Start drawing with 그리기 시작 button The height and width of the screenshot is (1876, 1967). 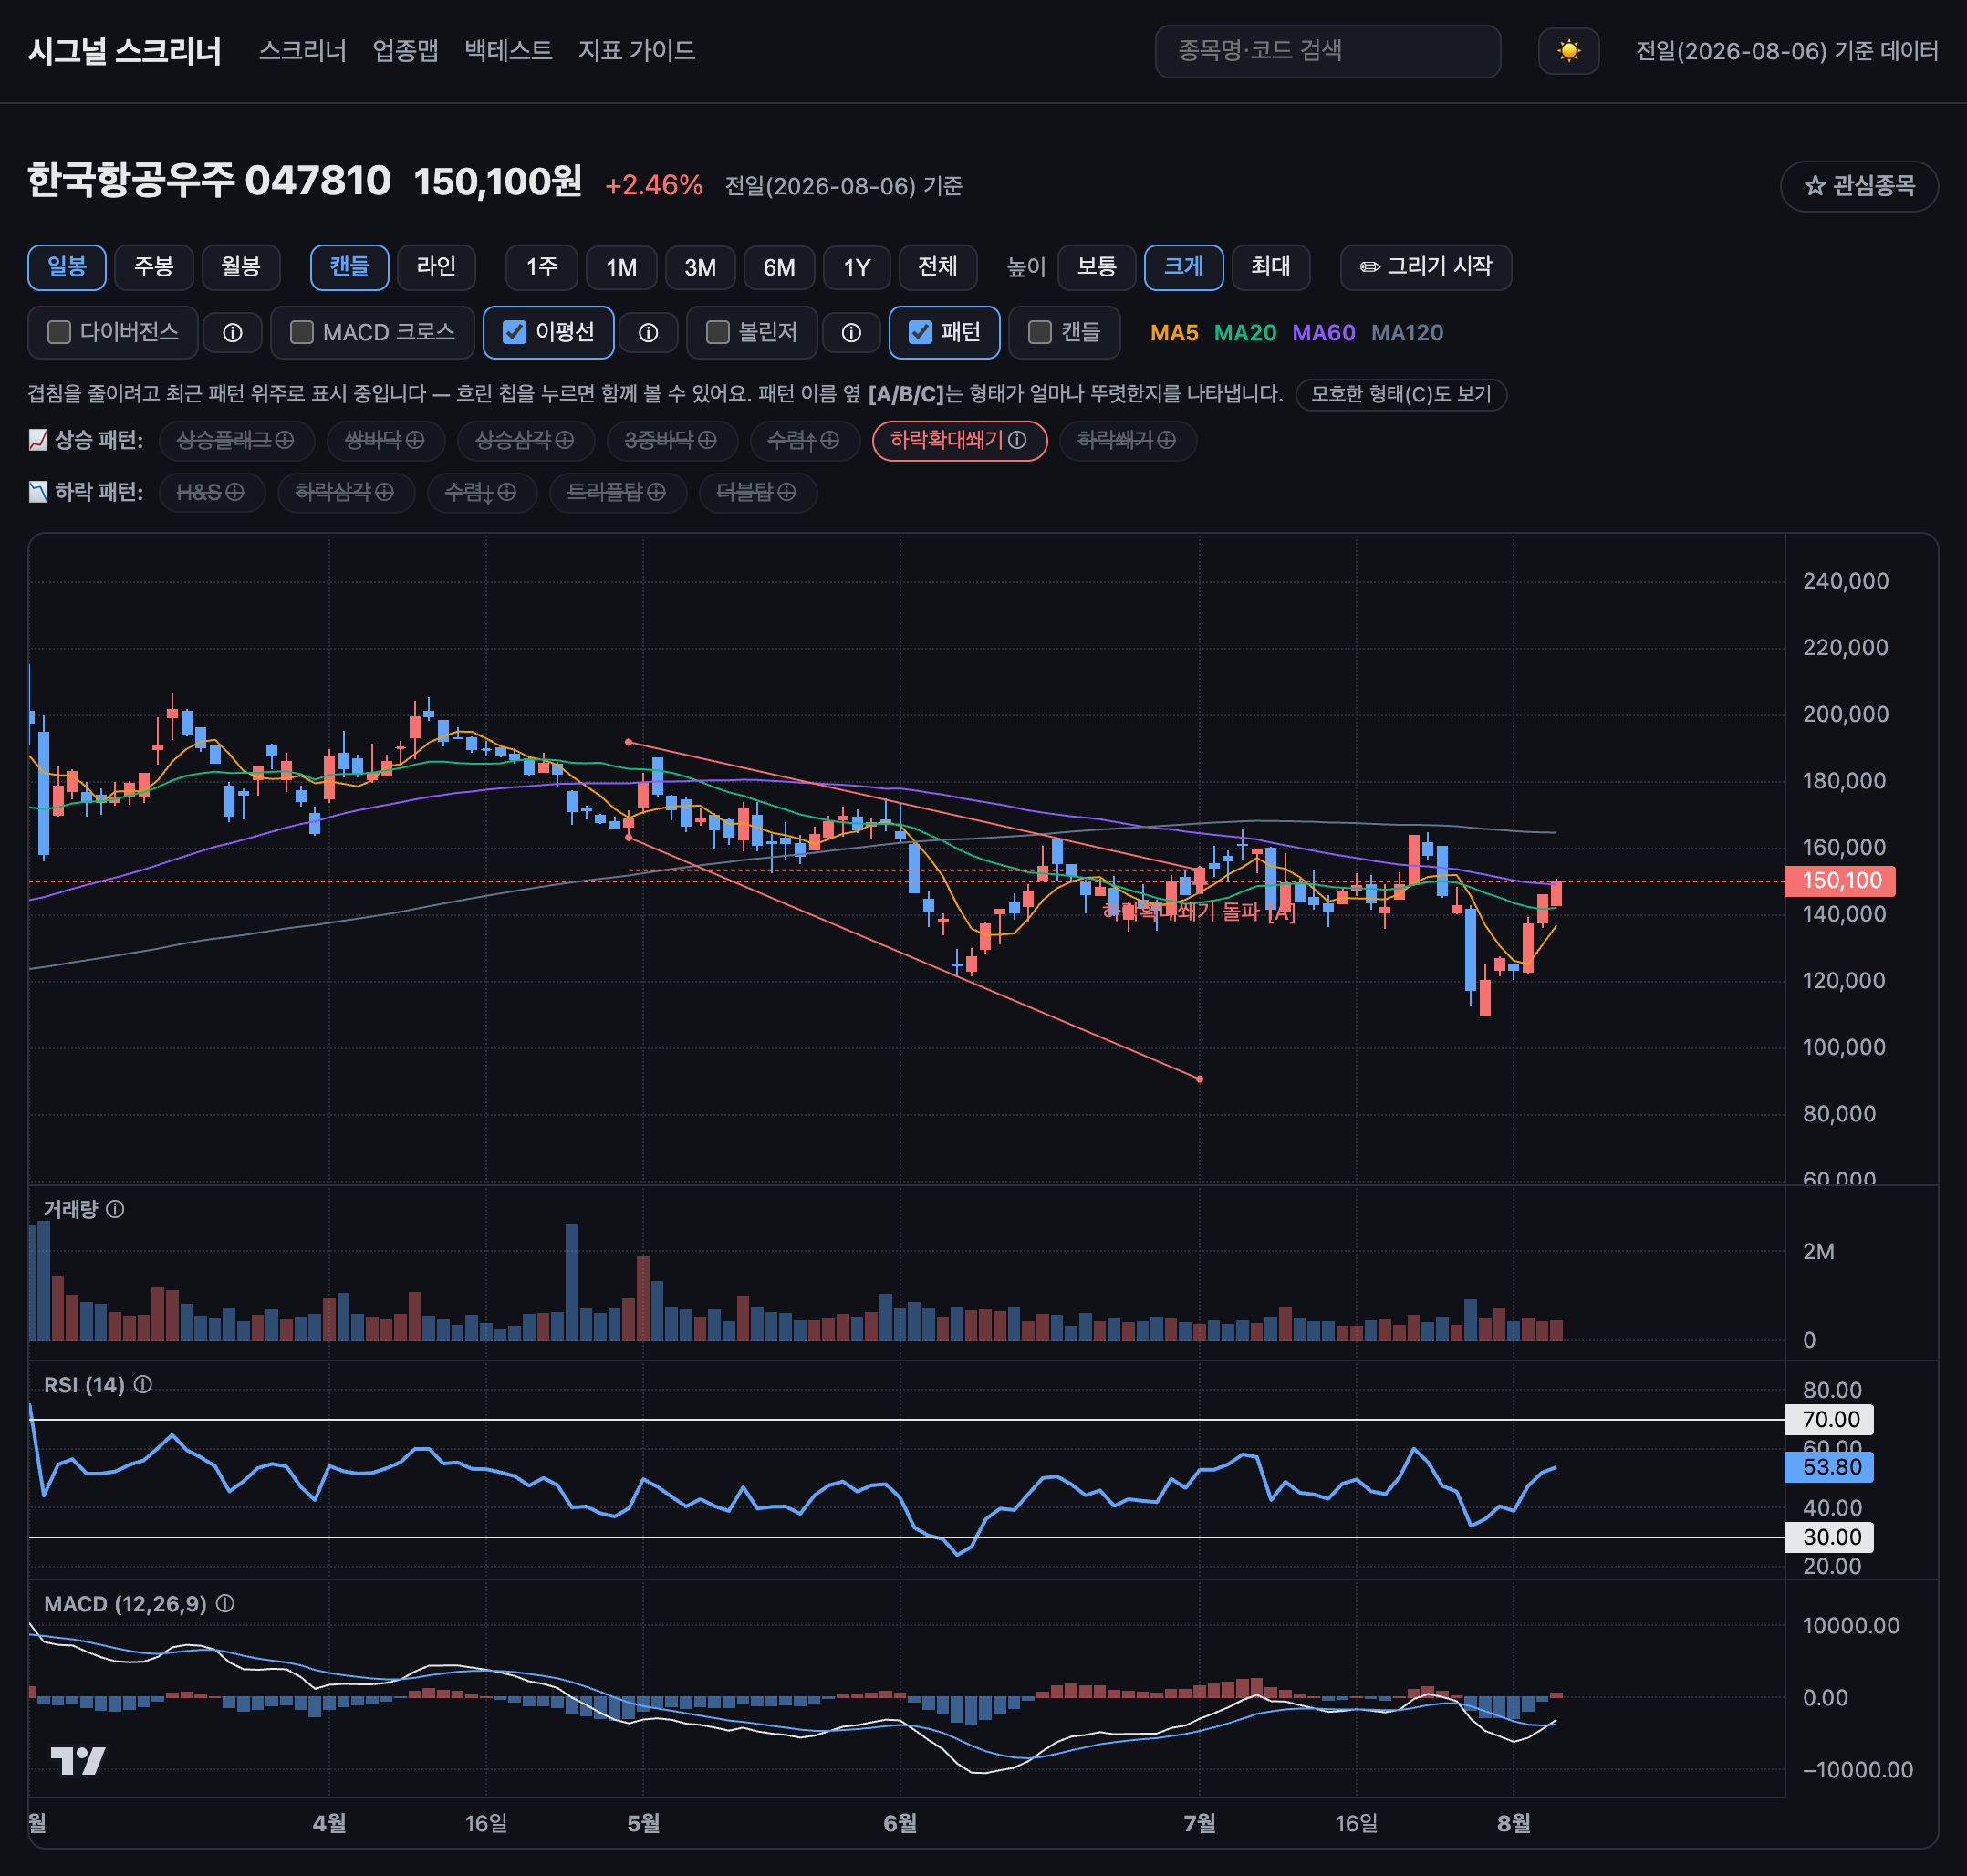pos(1426,267)
